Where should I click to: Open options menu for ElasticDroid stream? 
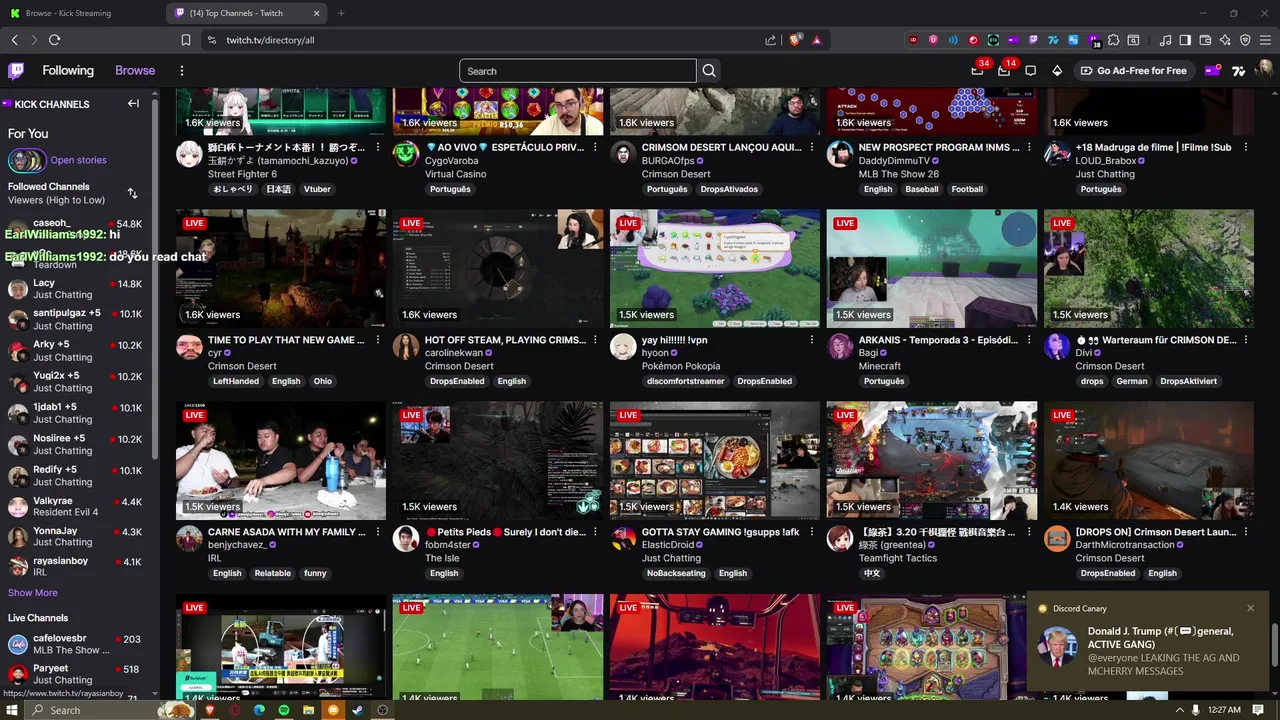(x=811, y=532)
